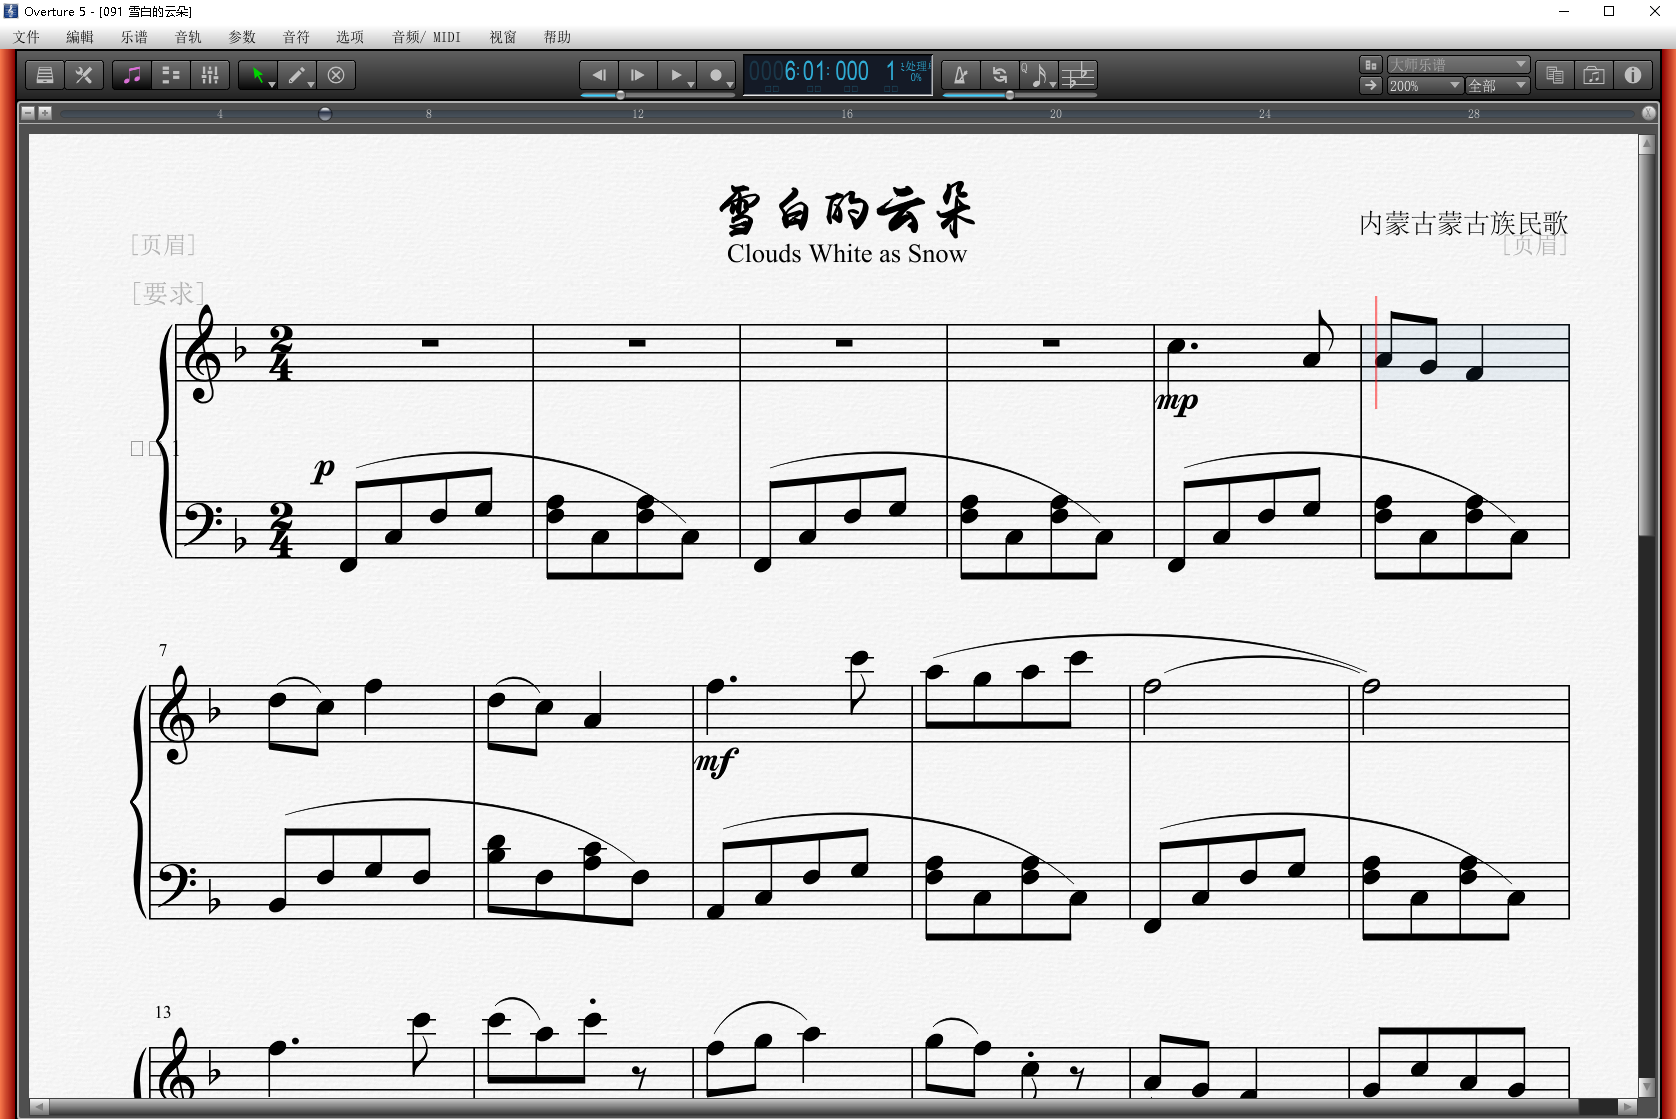Click the score title 雪白的云朵
This screenshot has height=1119, width=1676.
click(x=846, y=210)
